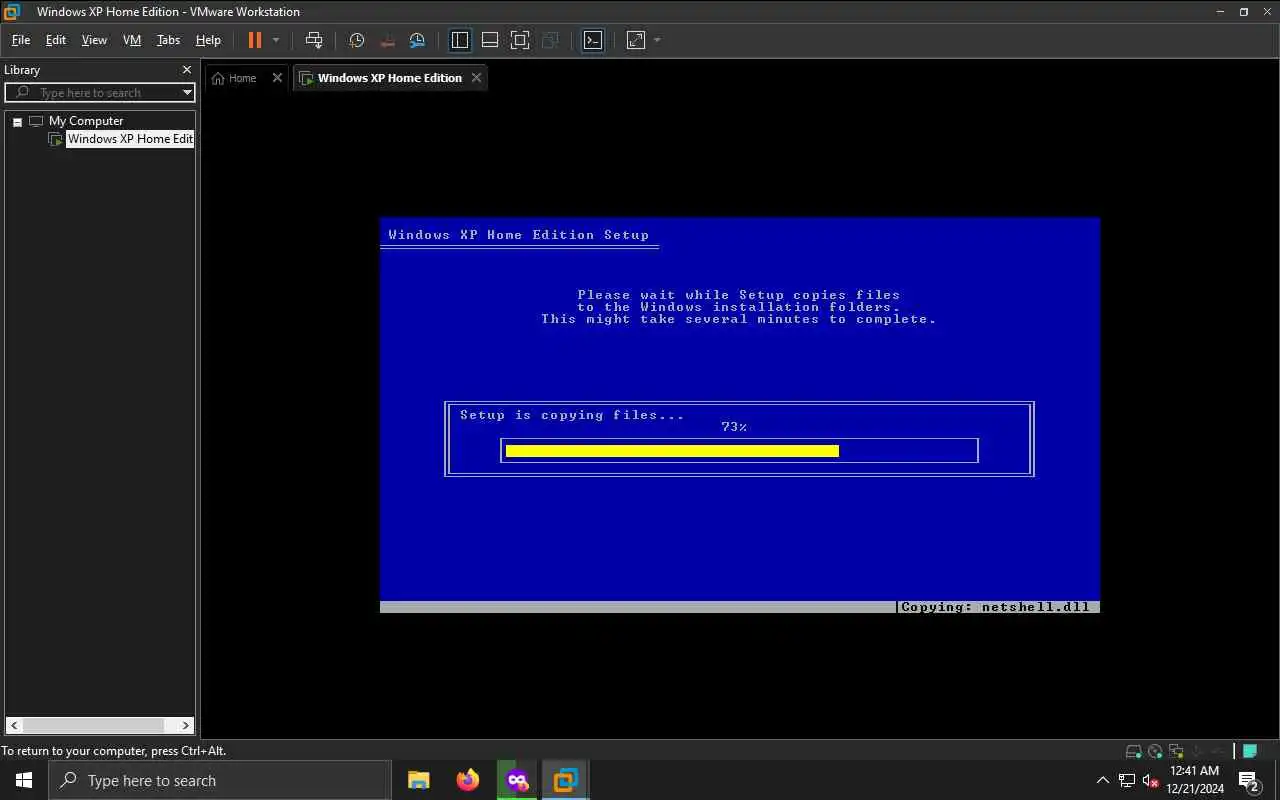The image size is (1280, 800).
Task: Open the Windows Start menu
Action: (x=24, y=780)
